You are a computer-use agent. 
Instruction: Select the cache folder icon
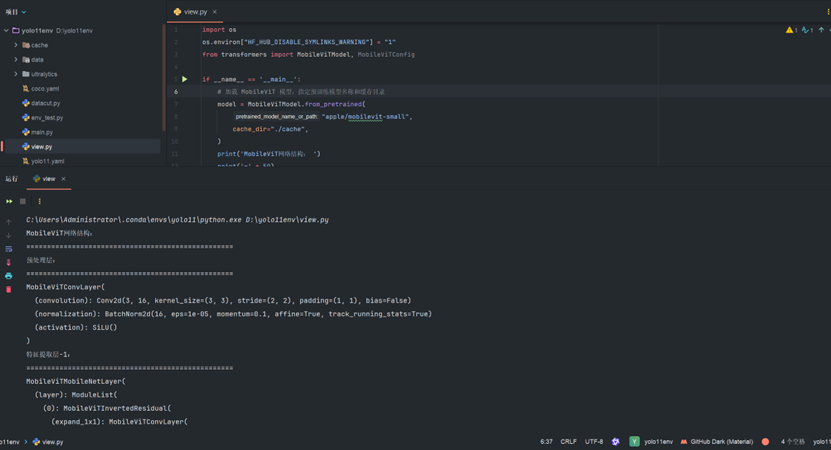[25, 45]
